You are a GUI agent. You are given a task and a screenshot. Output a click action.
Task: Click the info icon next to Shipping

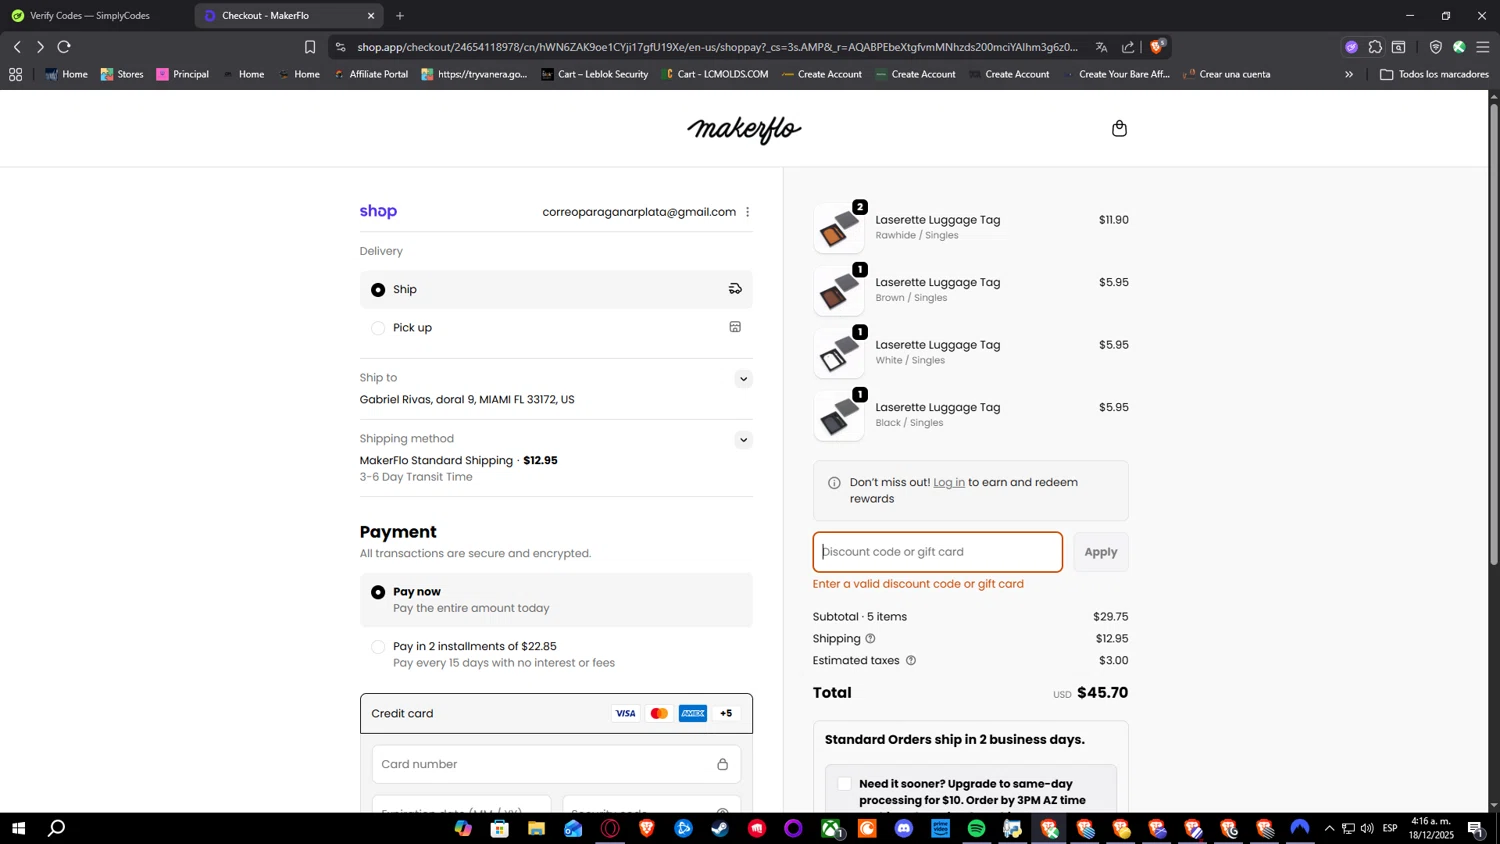pyautogui.click(x=870, y=639)
